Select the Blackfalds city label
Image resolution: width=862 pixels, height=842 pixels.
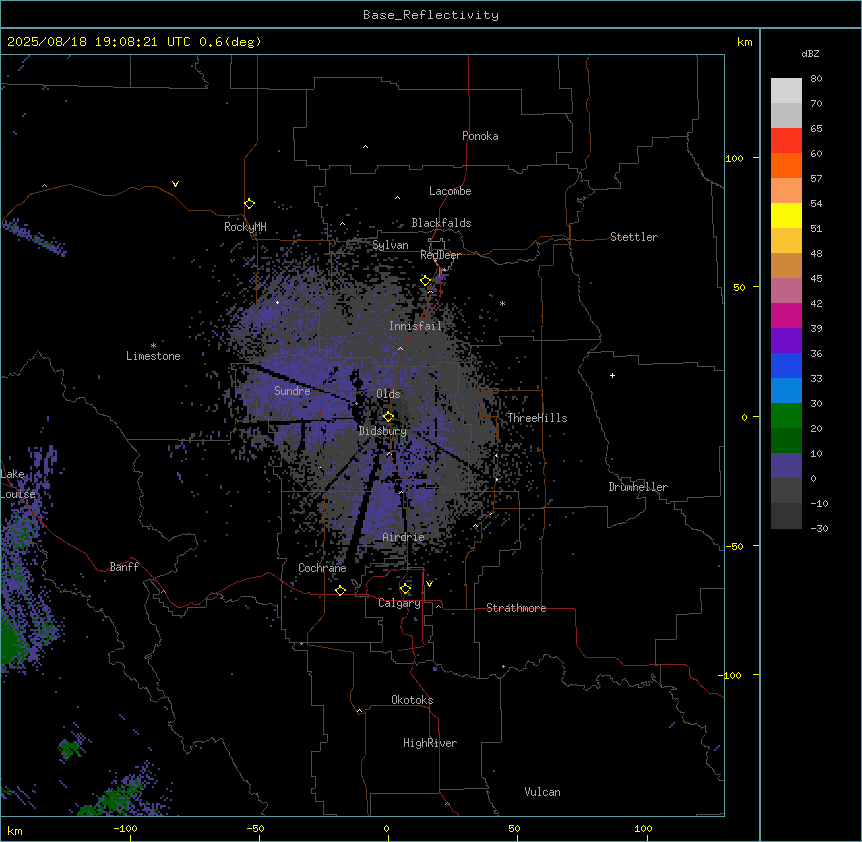pyautogui.click(x=441, y=223)
